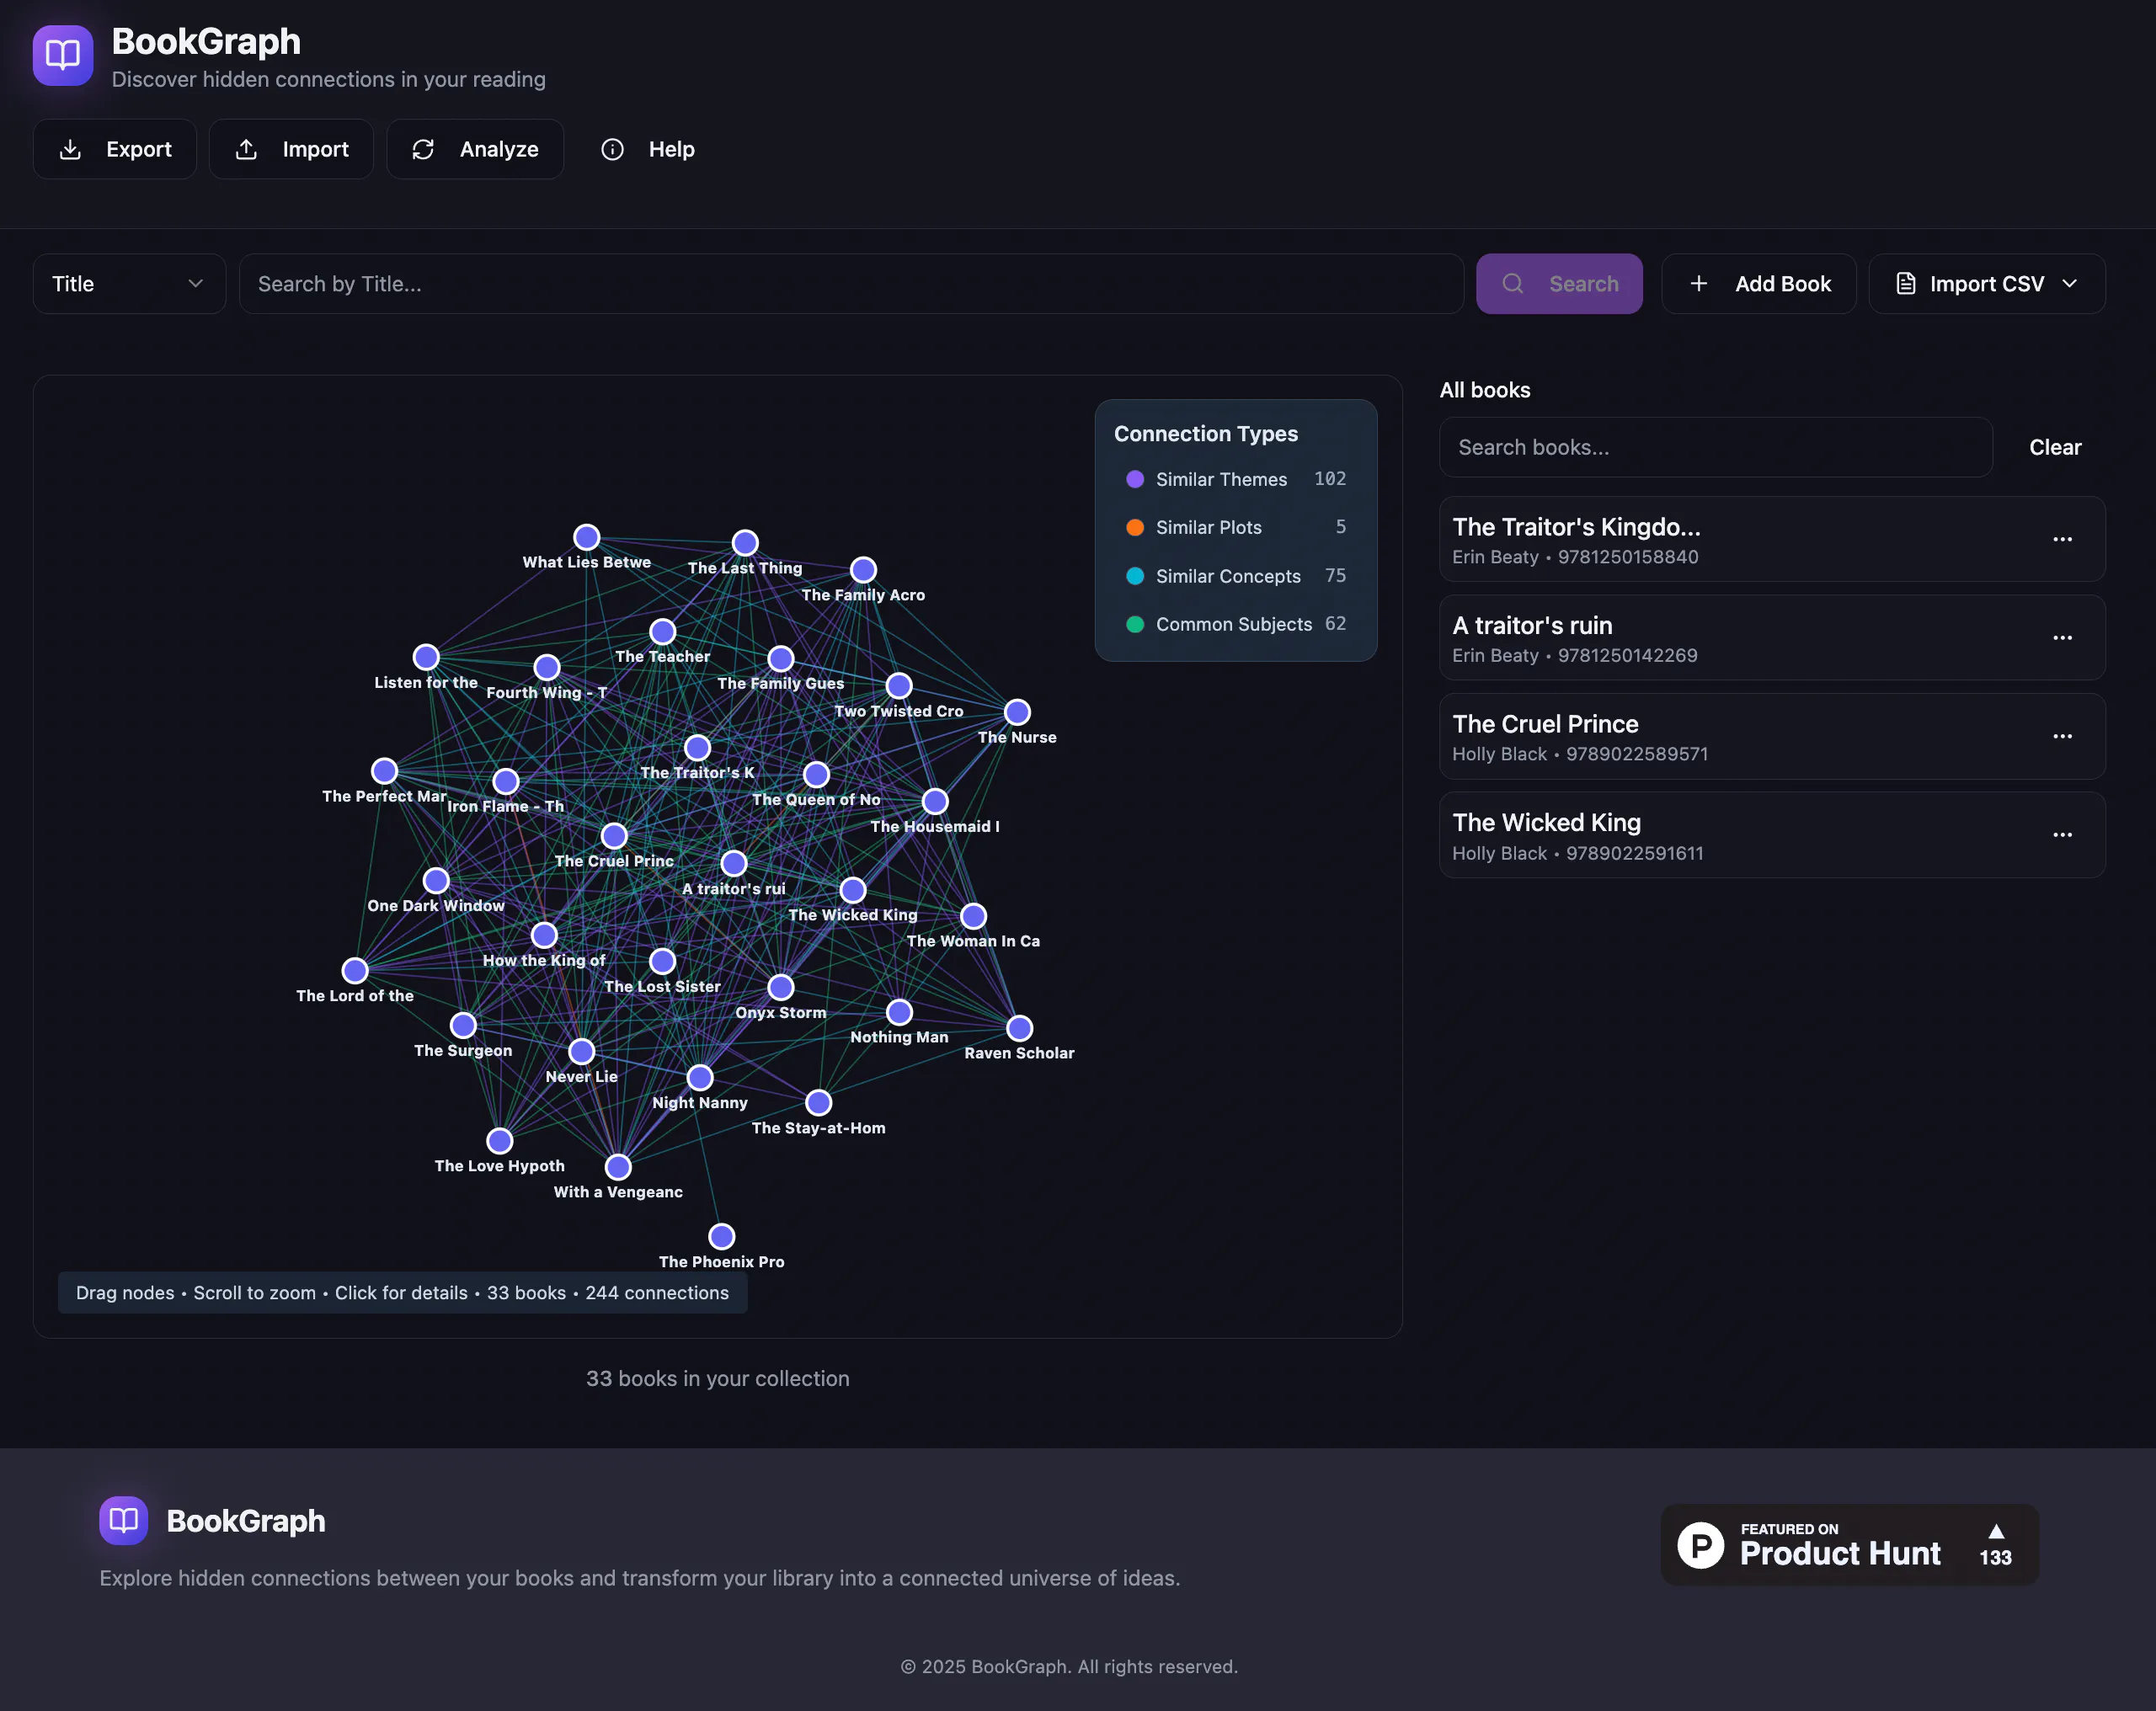Click the BookGraph logo icon in header
Image resolution: width=2156 pixels, height=1711 pixels.
coord(63,55)
